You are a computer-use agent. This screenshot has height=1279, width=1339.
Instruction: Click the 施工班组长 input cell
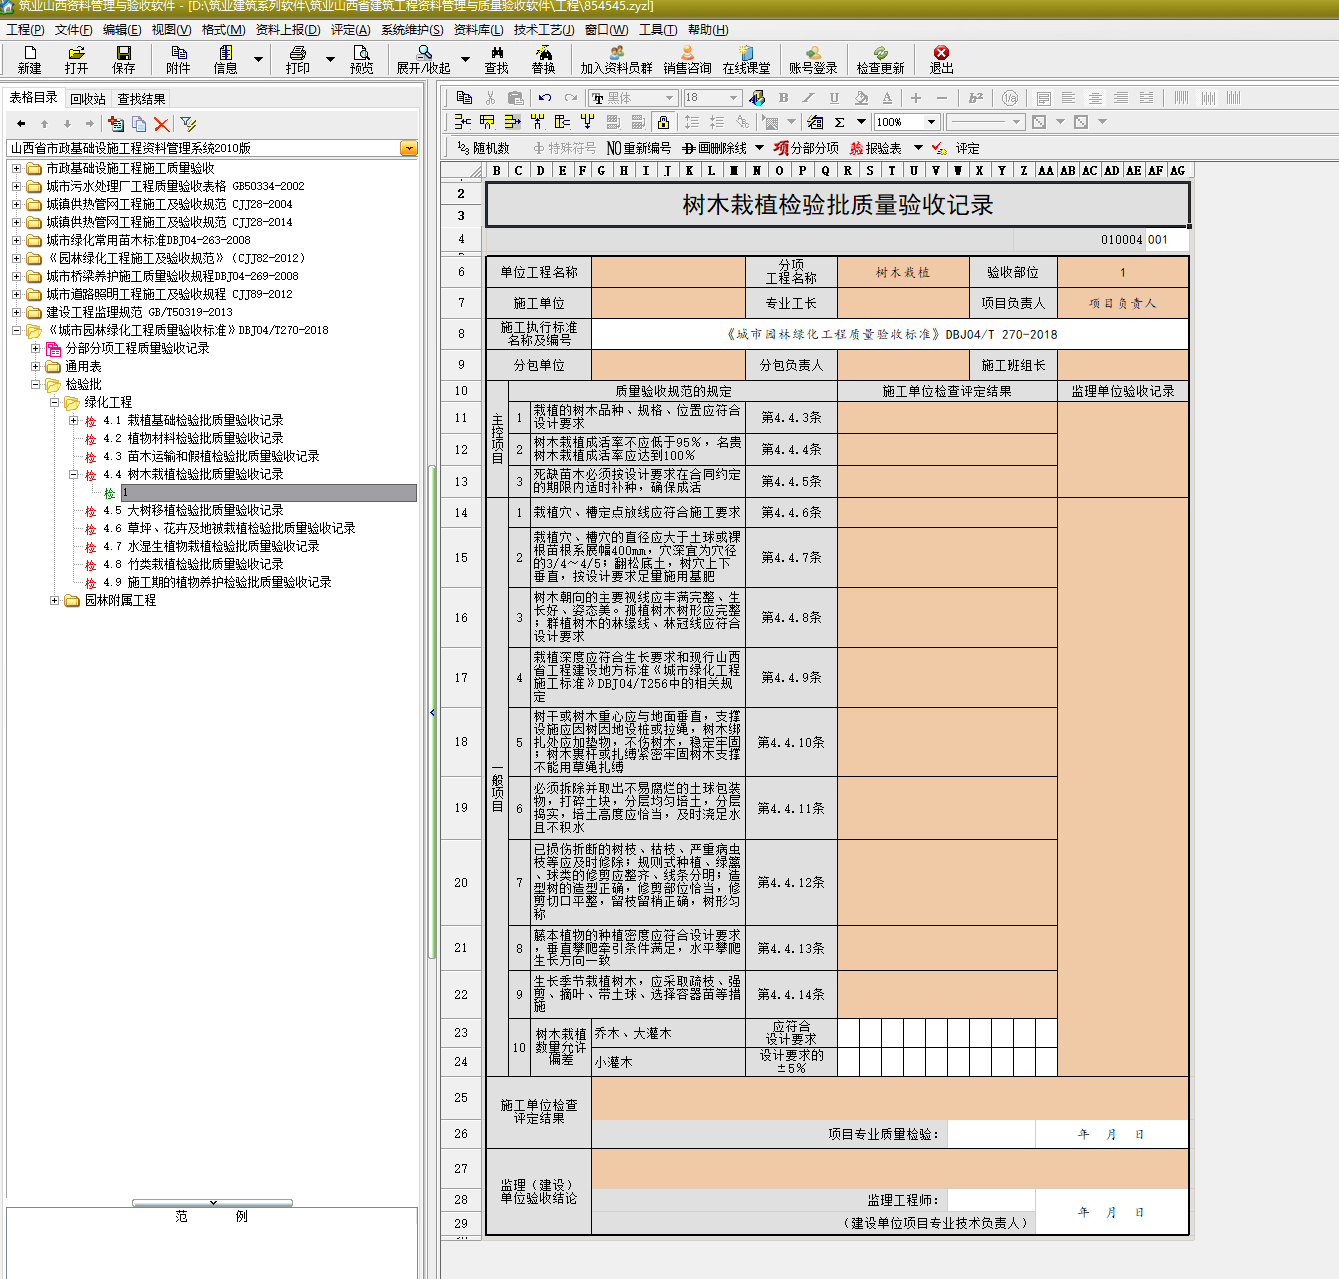[x=1123, y=365]
